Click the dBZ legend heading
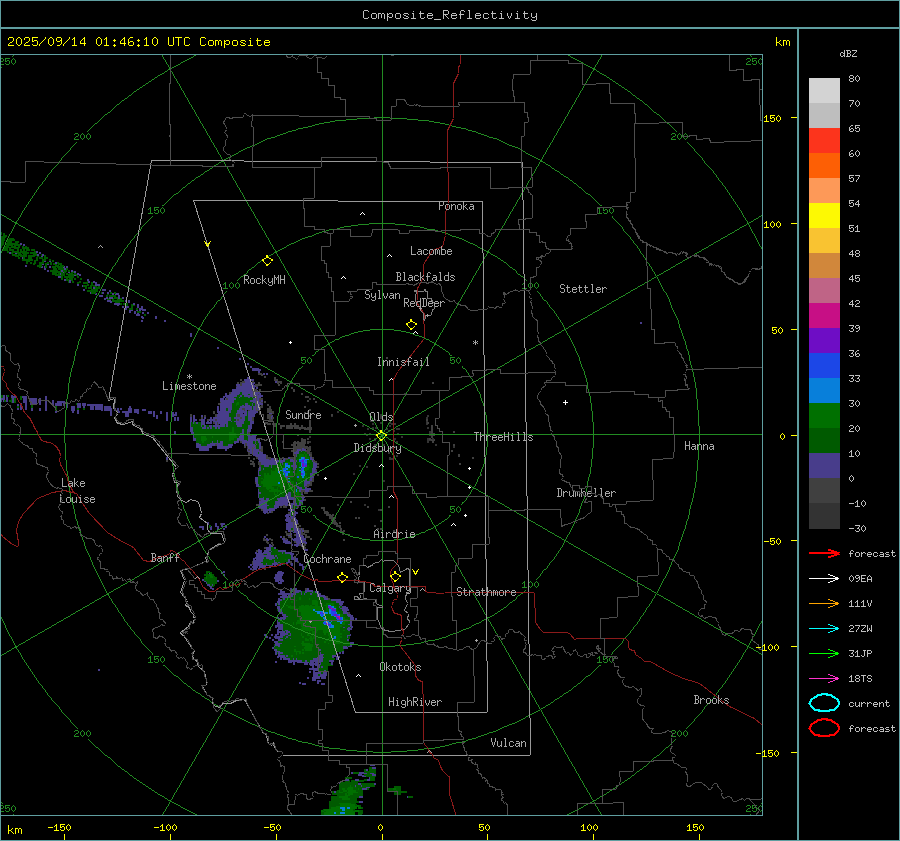 (x=848, y=53)
